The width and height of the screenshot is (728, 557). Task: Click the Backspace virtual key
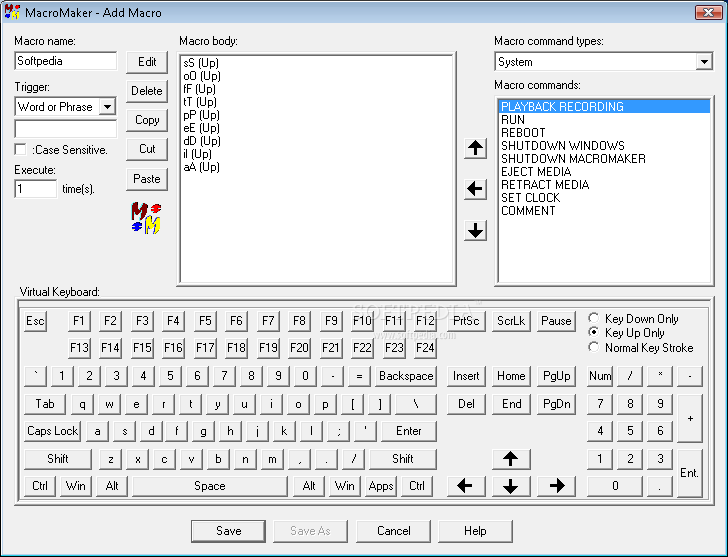tap(406, 376)
